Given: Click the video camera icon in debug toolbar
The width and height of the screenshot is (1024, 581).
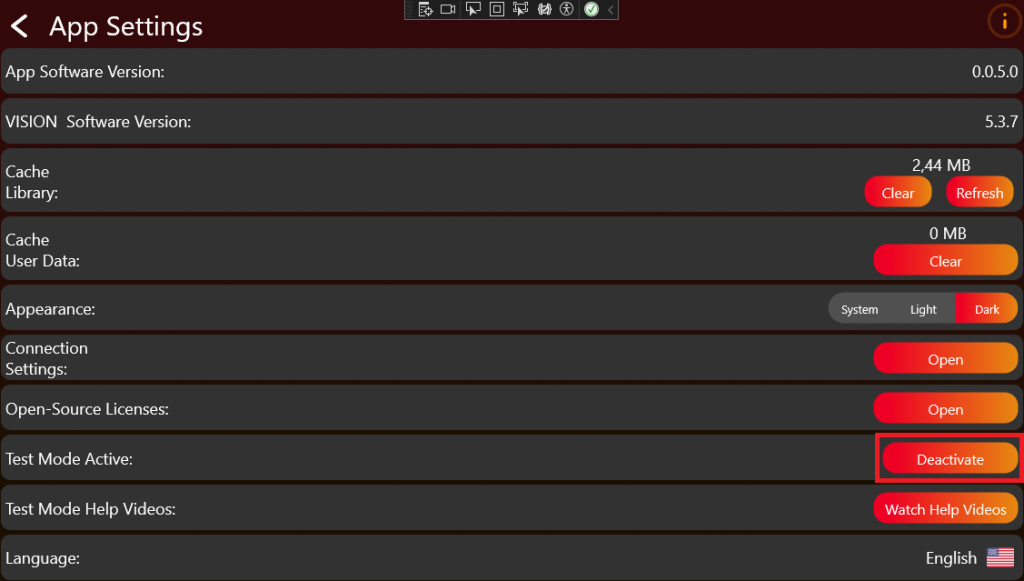Looking at the screenshot, I should (448, 9).
